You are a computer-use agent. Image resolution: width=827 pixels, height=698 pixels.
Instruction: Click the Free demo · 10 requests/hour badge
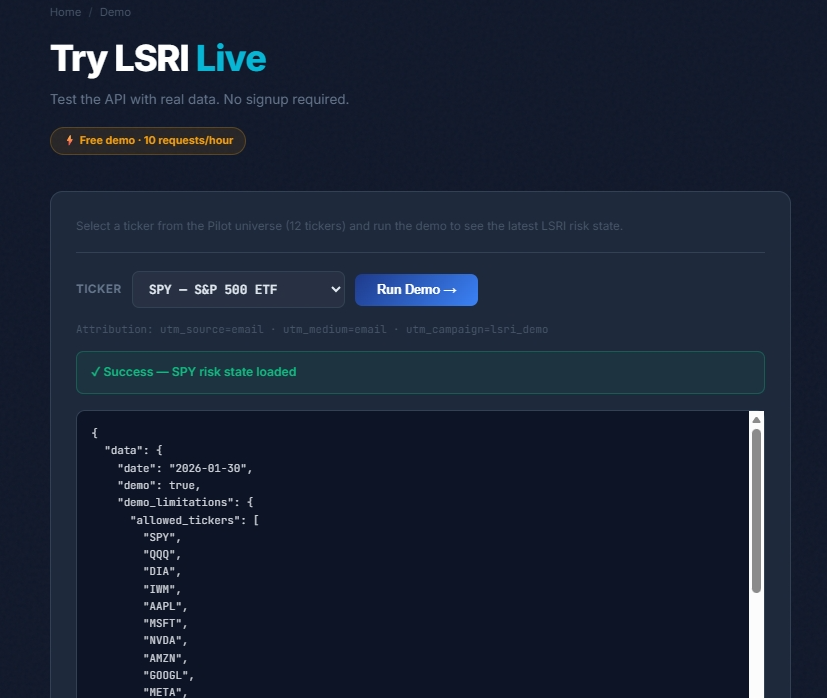coord(147,140)
